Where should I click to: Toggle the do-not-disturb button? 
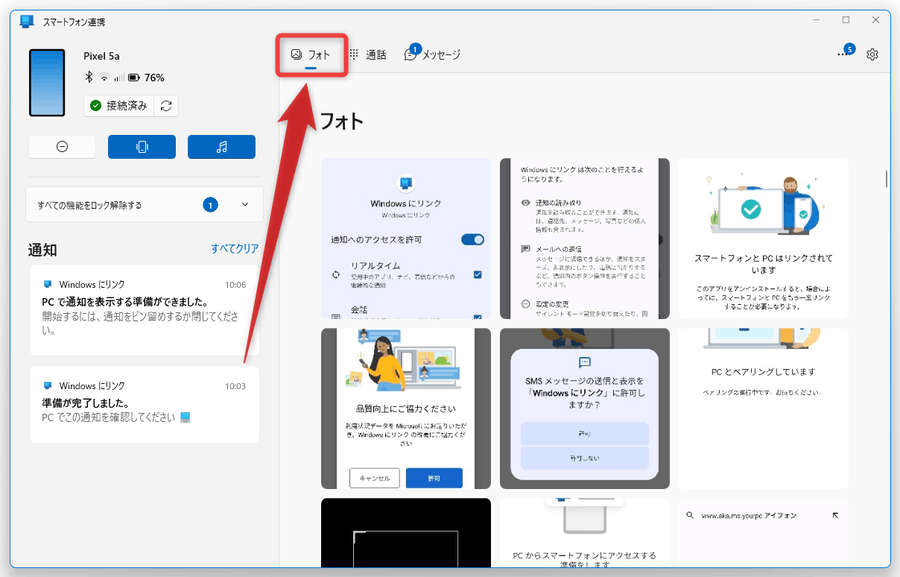point(62,146)
